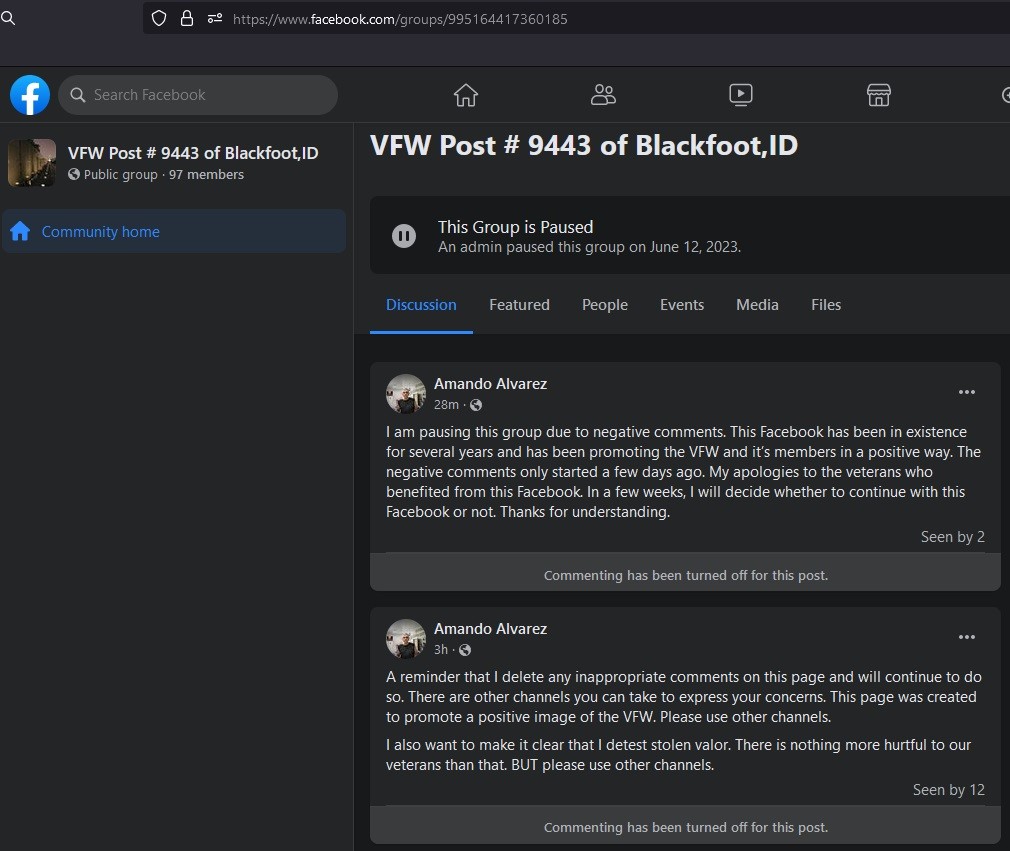Click the group thumbnail image in sidebar
This screenshot has width=1010, height=851.
[x=32, y=163]
